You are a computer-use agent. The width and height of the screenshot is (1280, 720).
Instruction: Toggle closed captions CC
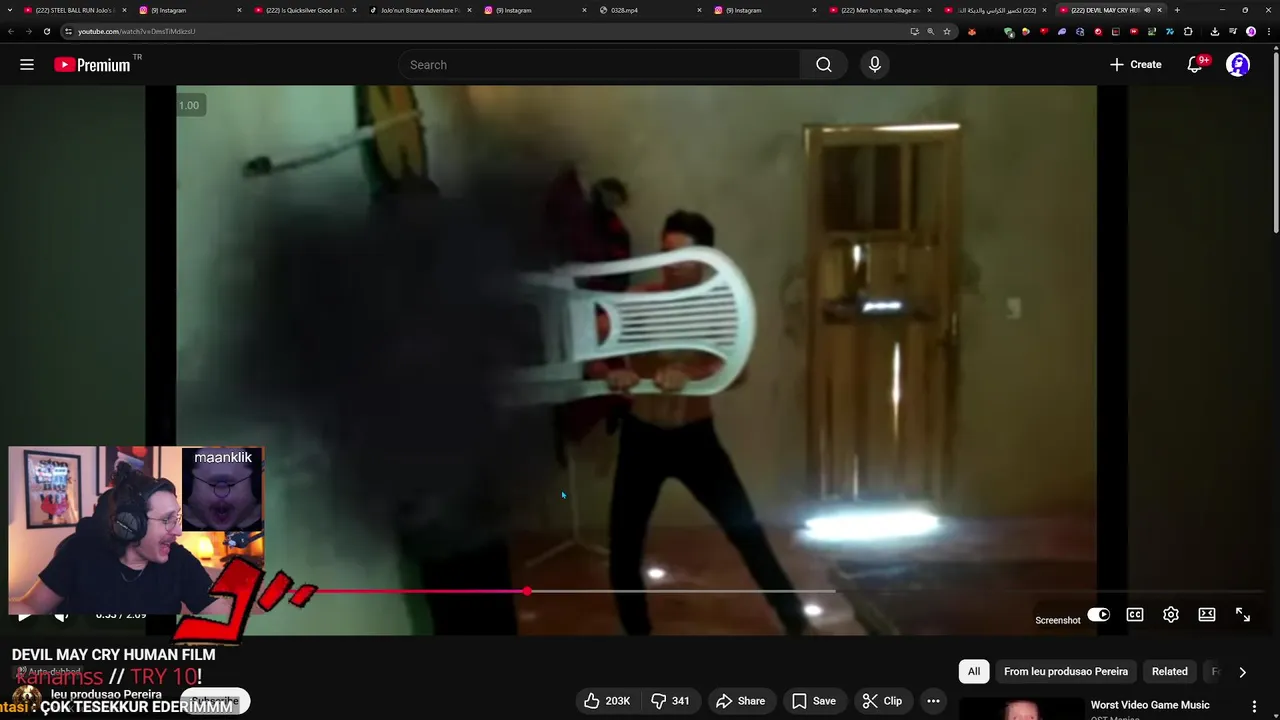(x=1135, y=615)
